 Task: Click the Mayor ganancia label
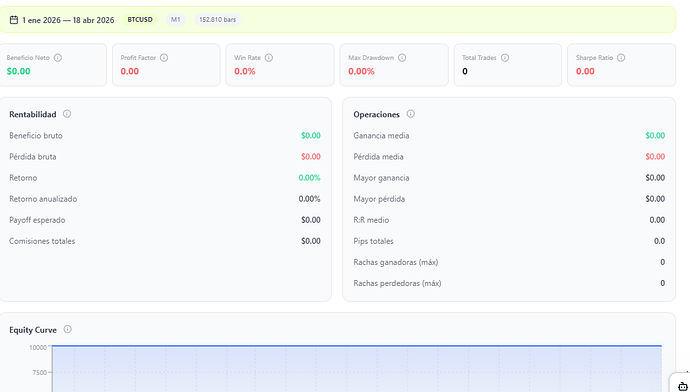coord(382,178)
